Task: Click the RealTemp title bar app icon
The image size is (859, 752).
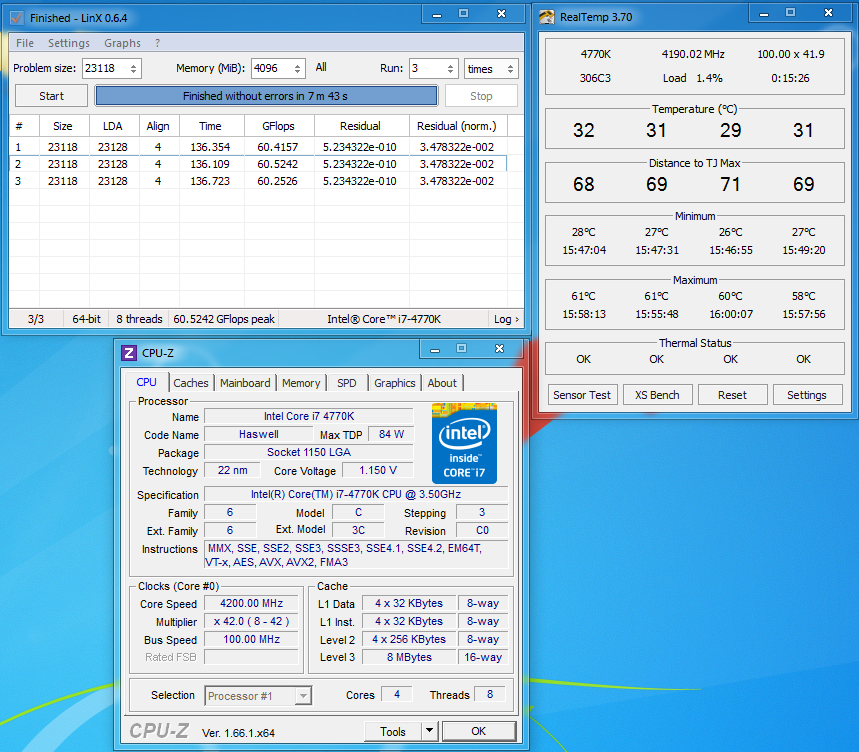Action: (546, 17)
